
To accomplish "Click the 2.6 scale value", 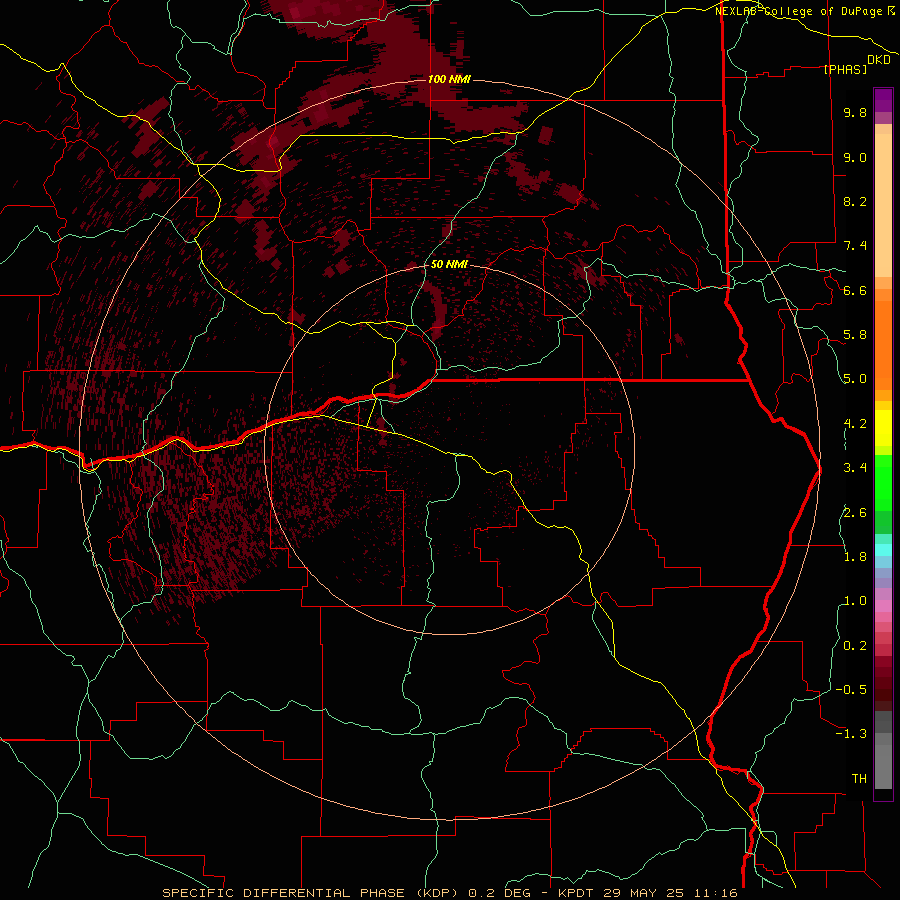I will pos(855,513).
